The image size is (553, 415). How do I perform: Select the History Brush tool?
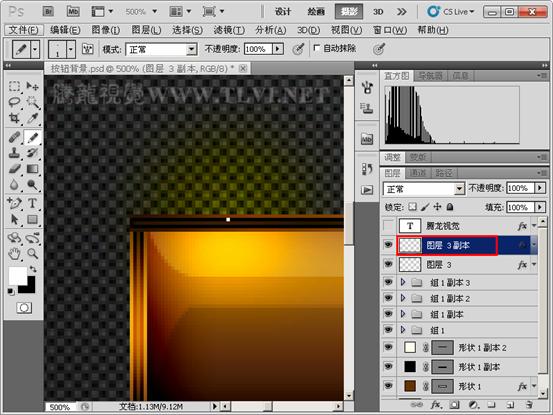pos(32,153)
